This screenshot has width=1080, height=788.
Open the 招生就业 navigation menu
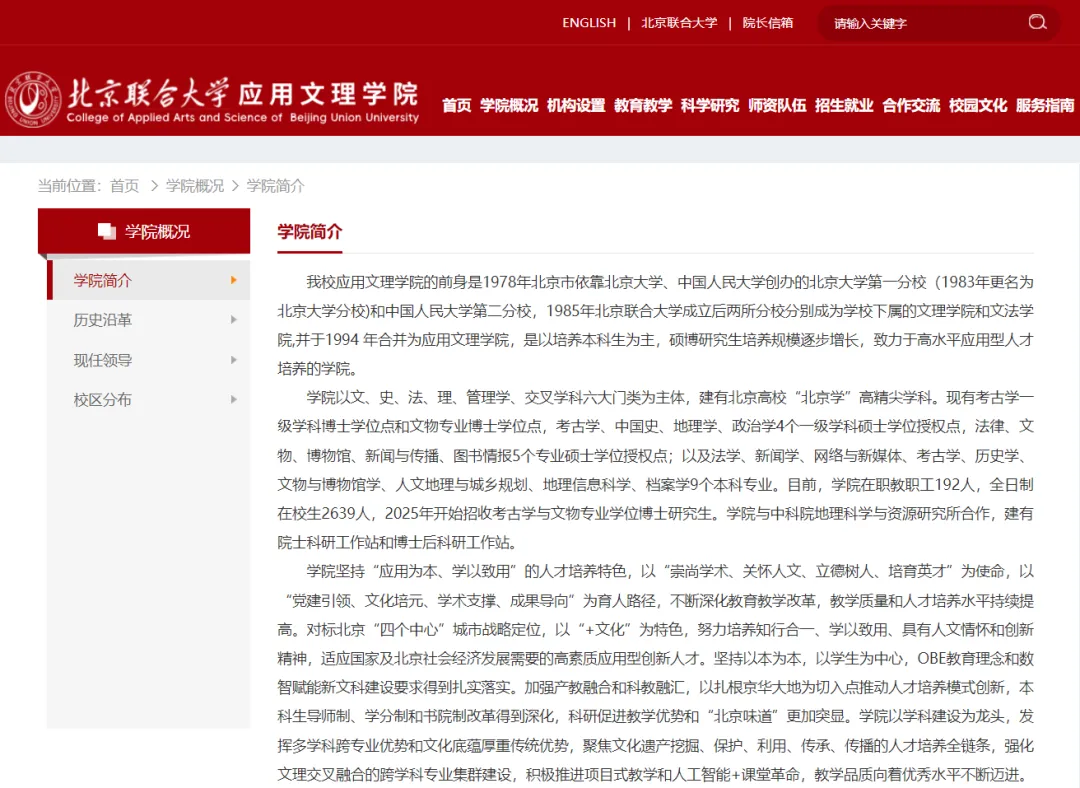(844, 105)
